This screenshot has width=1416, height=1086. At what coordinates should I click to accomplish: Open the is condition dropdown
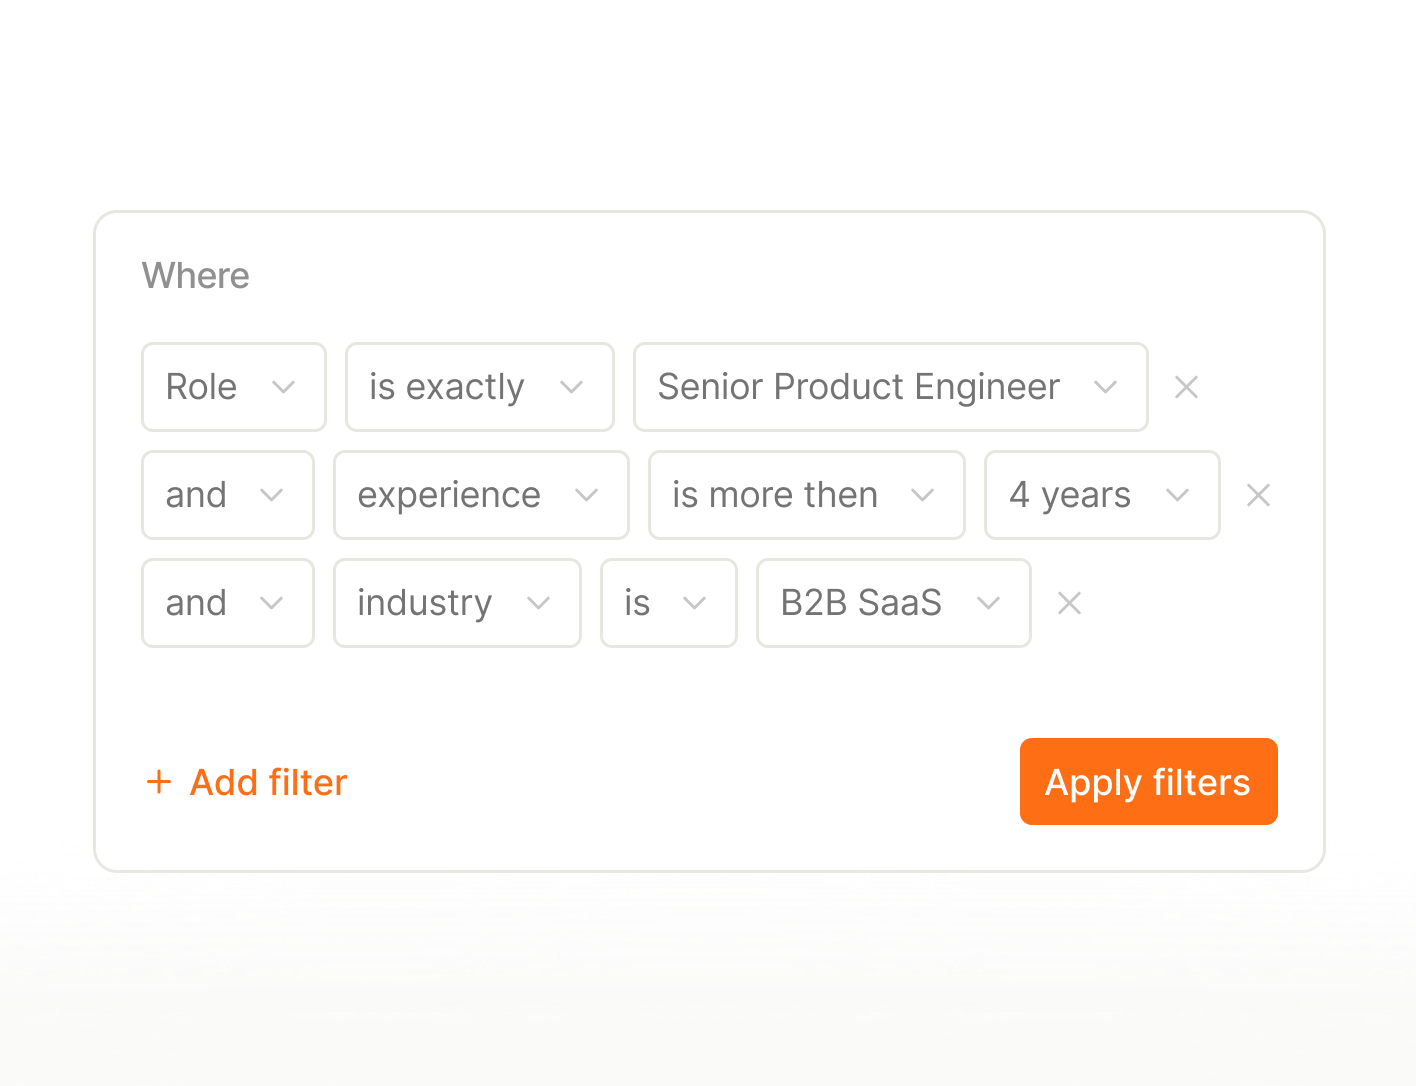668,603
